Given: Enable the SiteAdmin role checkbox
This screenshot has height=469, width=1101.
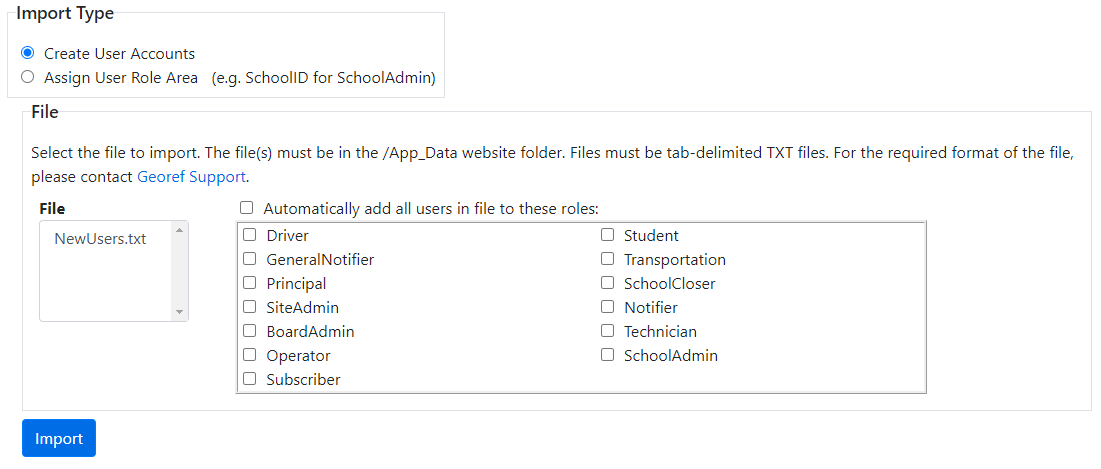Looking at the screenshot, I should [250, 308].
